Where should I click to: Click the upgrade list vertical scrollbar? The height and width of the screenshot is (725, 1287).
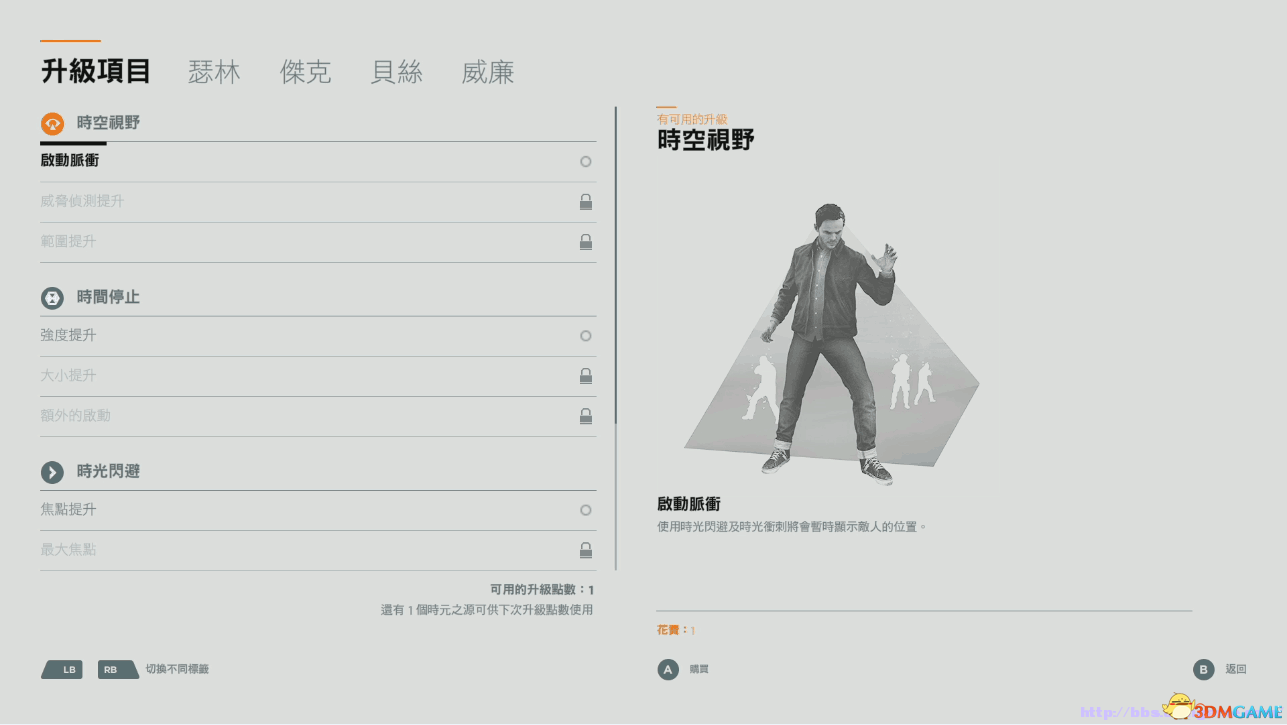[x=616, y=338]
